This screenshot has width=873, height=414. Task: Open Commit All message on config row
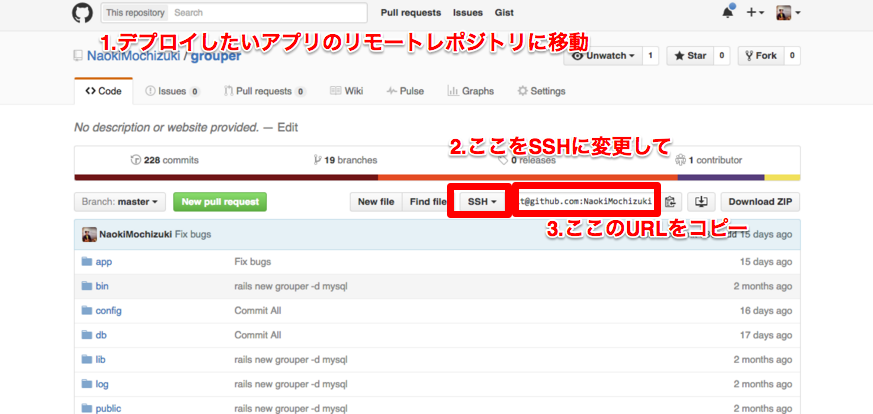258,310
